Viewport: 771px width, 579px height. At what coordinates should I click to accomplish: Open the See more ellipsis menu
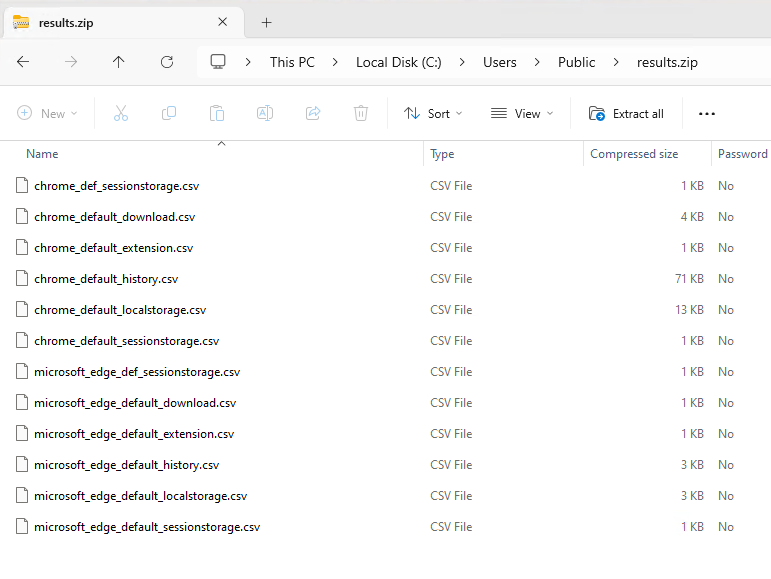click(707, 114)
